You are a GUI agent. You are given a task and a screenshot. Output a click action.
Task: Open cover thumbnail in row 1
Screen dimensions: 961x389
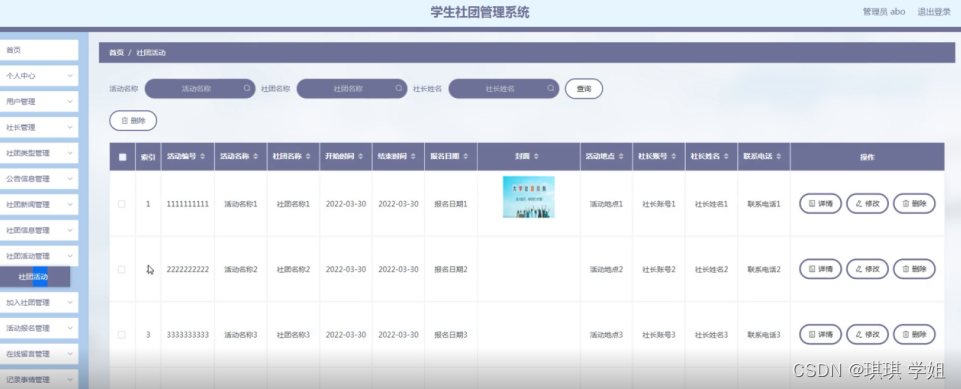click(x=528, y=197)
